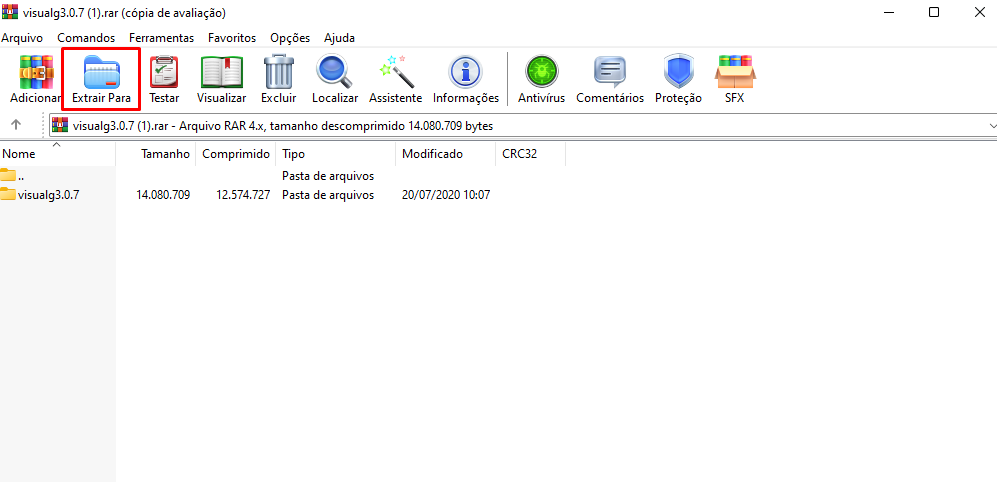This screenshot has width=997, height=482.
Task: Open the Comandos menu
Action: tap(86, 38)
